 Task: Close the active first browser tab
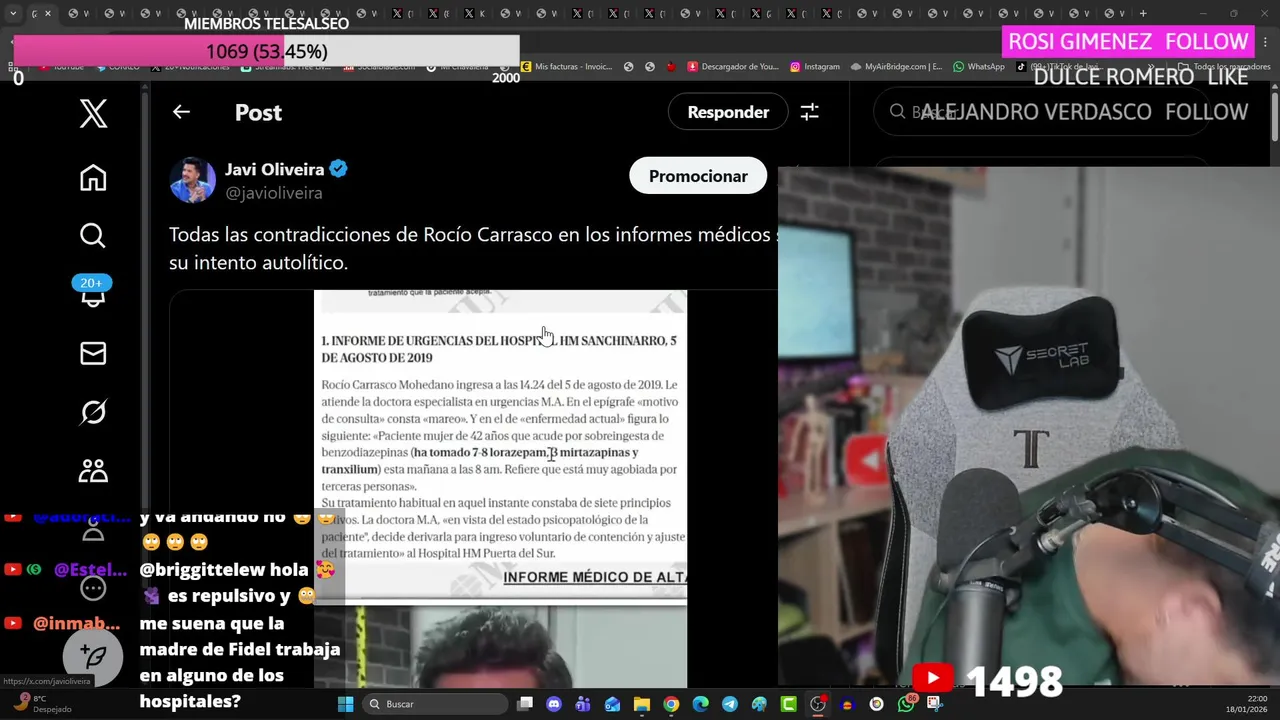50,14
